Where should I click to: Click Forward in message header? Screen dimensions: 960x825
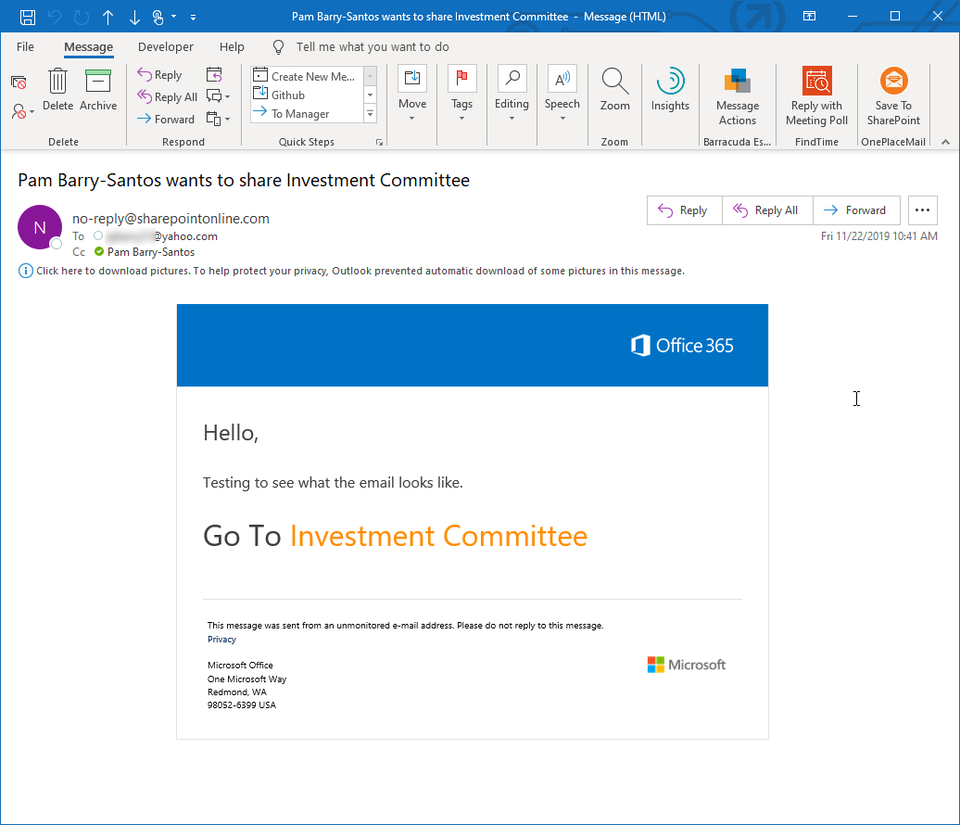click(856, 211)
